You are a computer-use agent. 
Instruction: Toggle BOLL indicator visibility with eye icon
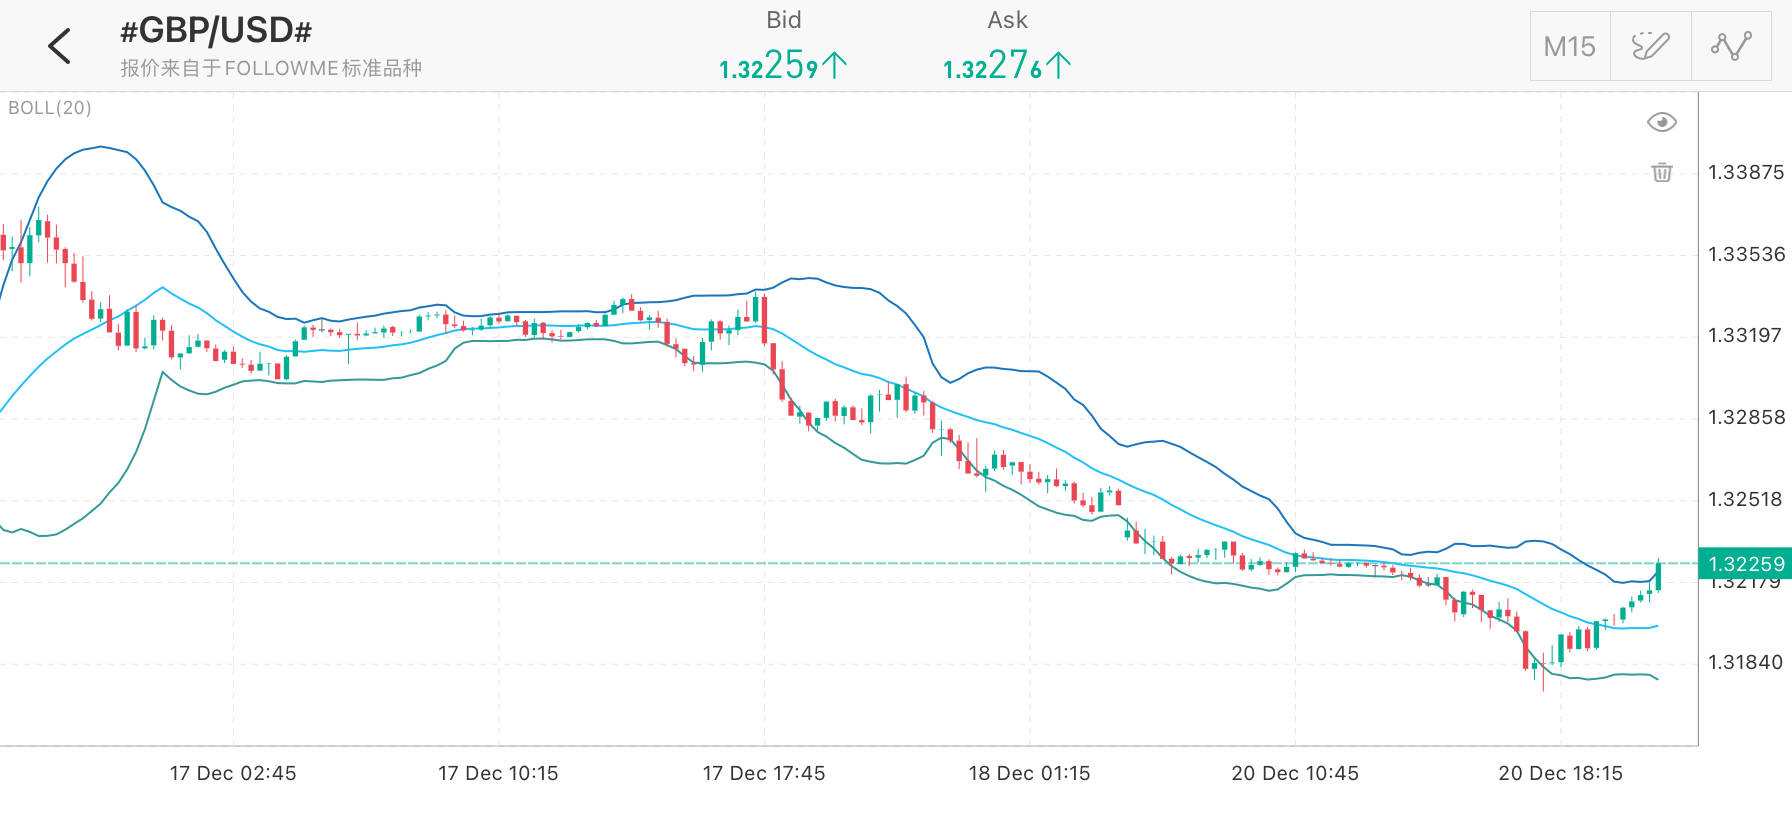(1662, 122)
